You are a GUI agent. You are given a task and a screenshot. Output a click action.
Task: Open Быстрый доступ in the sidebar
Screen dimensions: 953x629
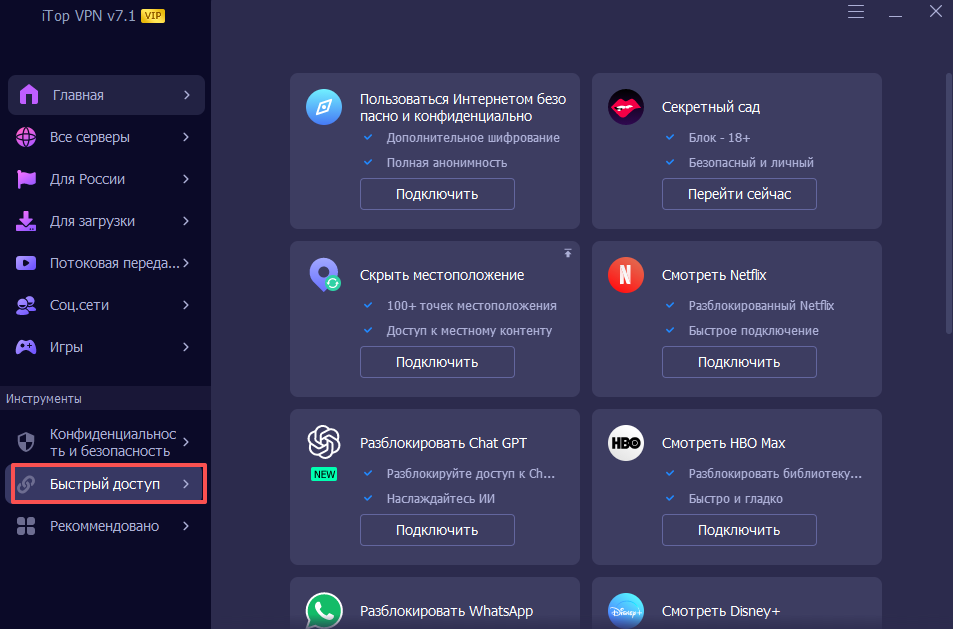(x=105, y=484)
